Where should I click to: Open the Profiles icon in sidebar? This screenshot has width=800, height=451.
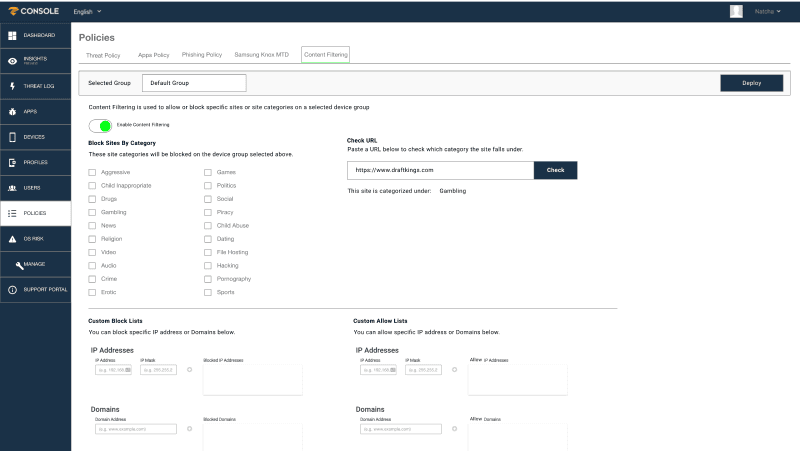[12, 162]
